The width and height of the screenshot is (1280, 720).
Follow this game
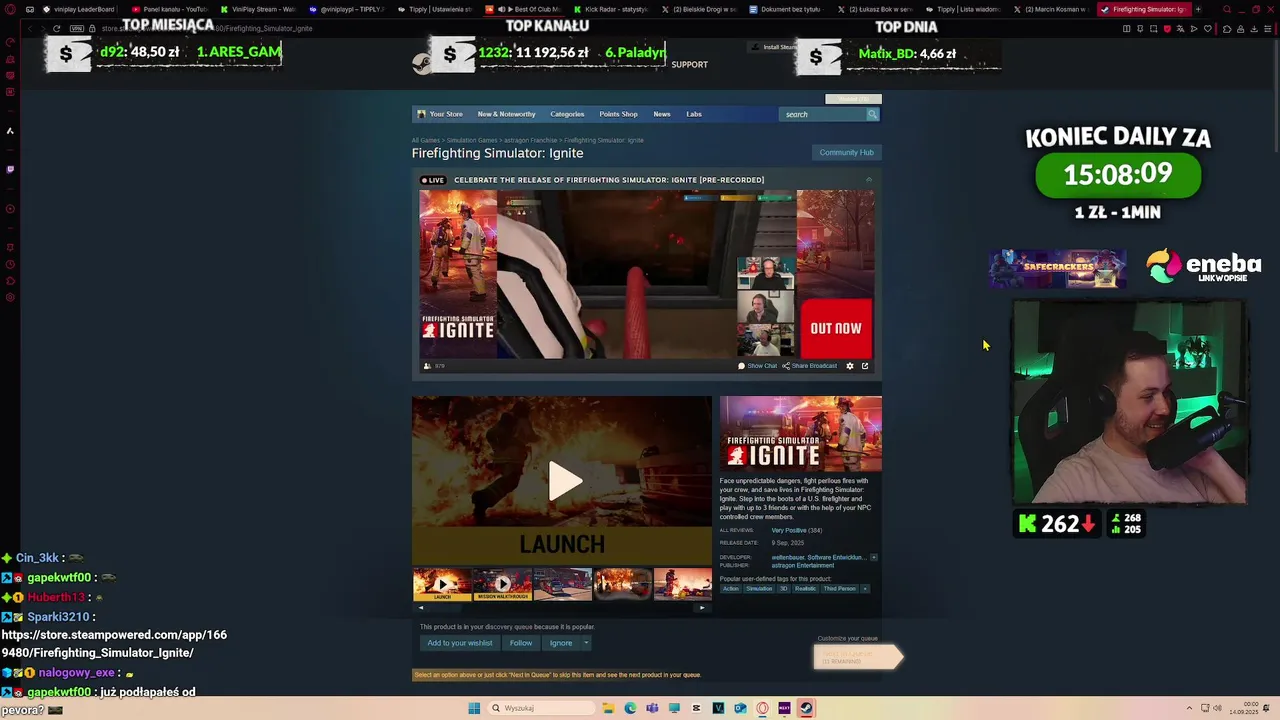tap(521, 643)
